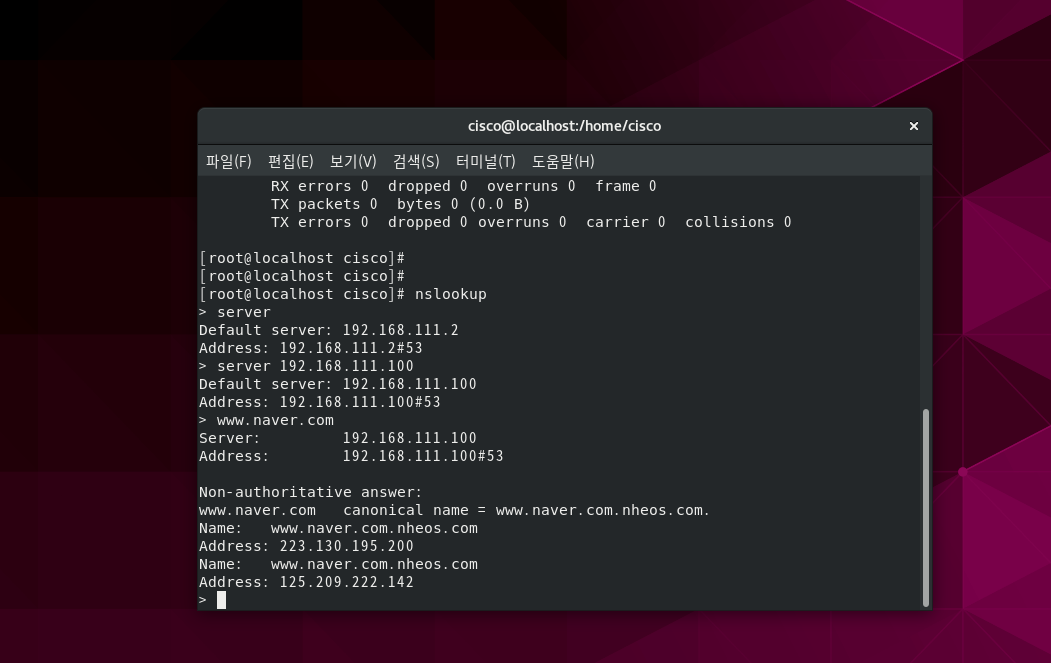Click the text "collisions 0"
This screenshot has width=1051, height=663.
[738, 223]
